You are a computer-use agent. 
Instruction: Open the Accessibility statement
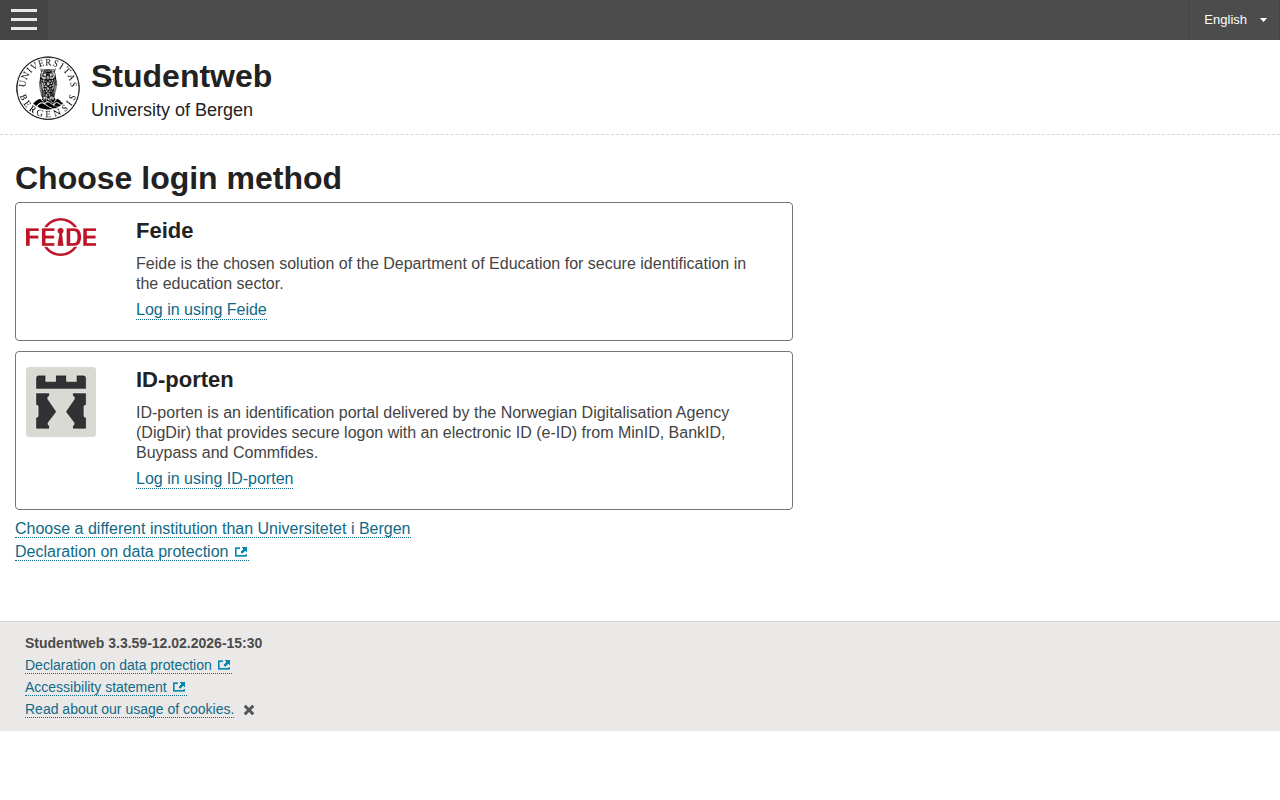coord(96,687)
